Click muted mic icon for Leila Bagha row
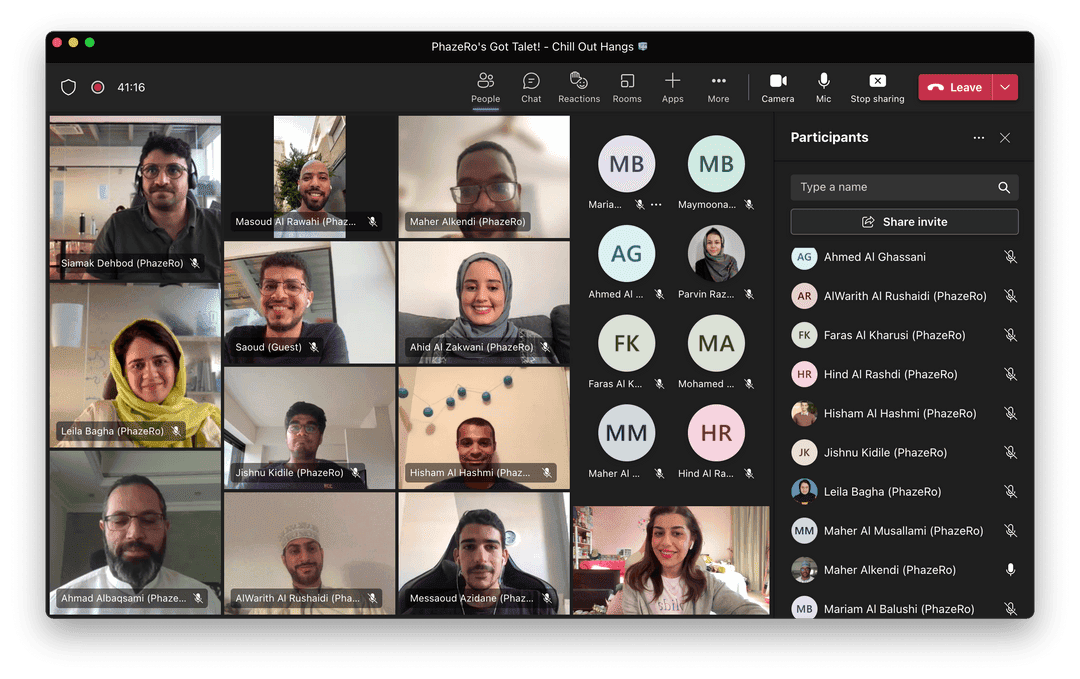The image size is (1080, 679). coord(1010,492)
